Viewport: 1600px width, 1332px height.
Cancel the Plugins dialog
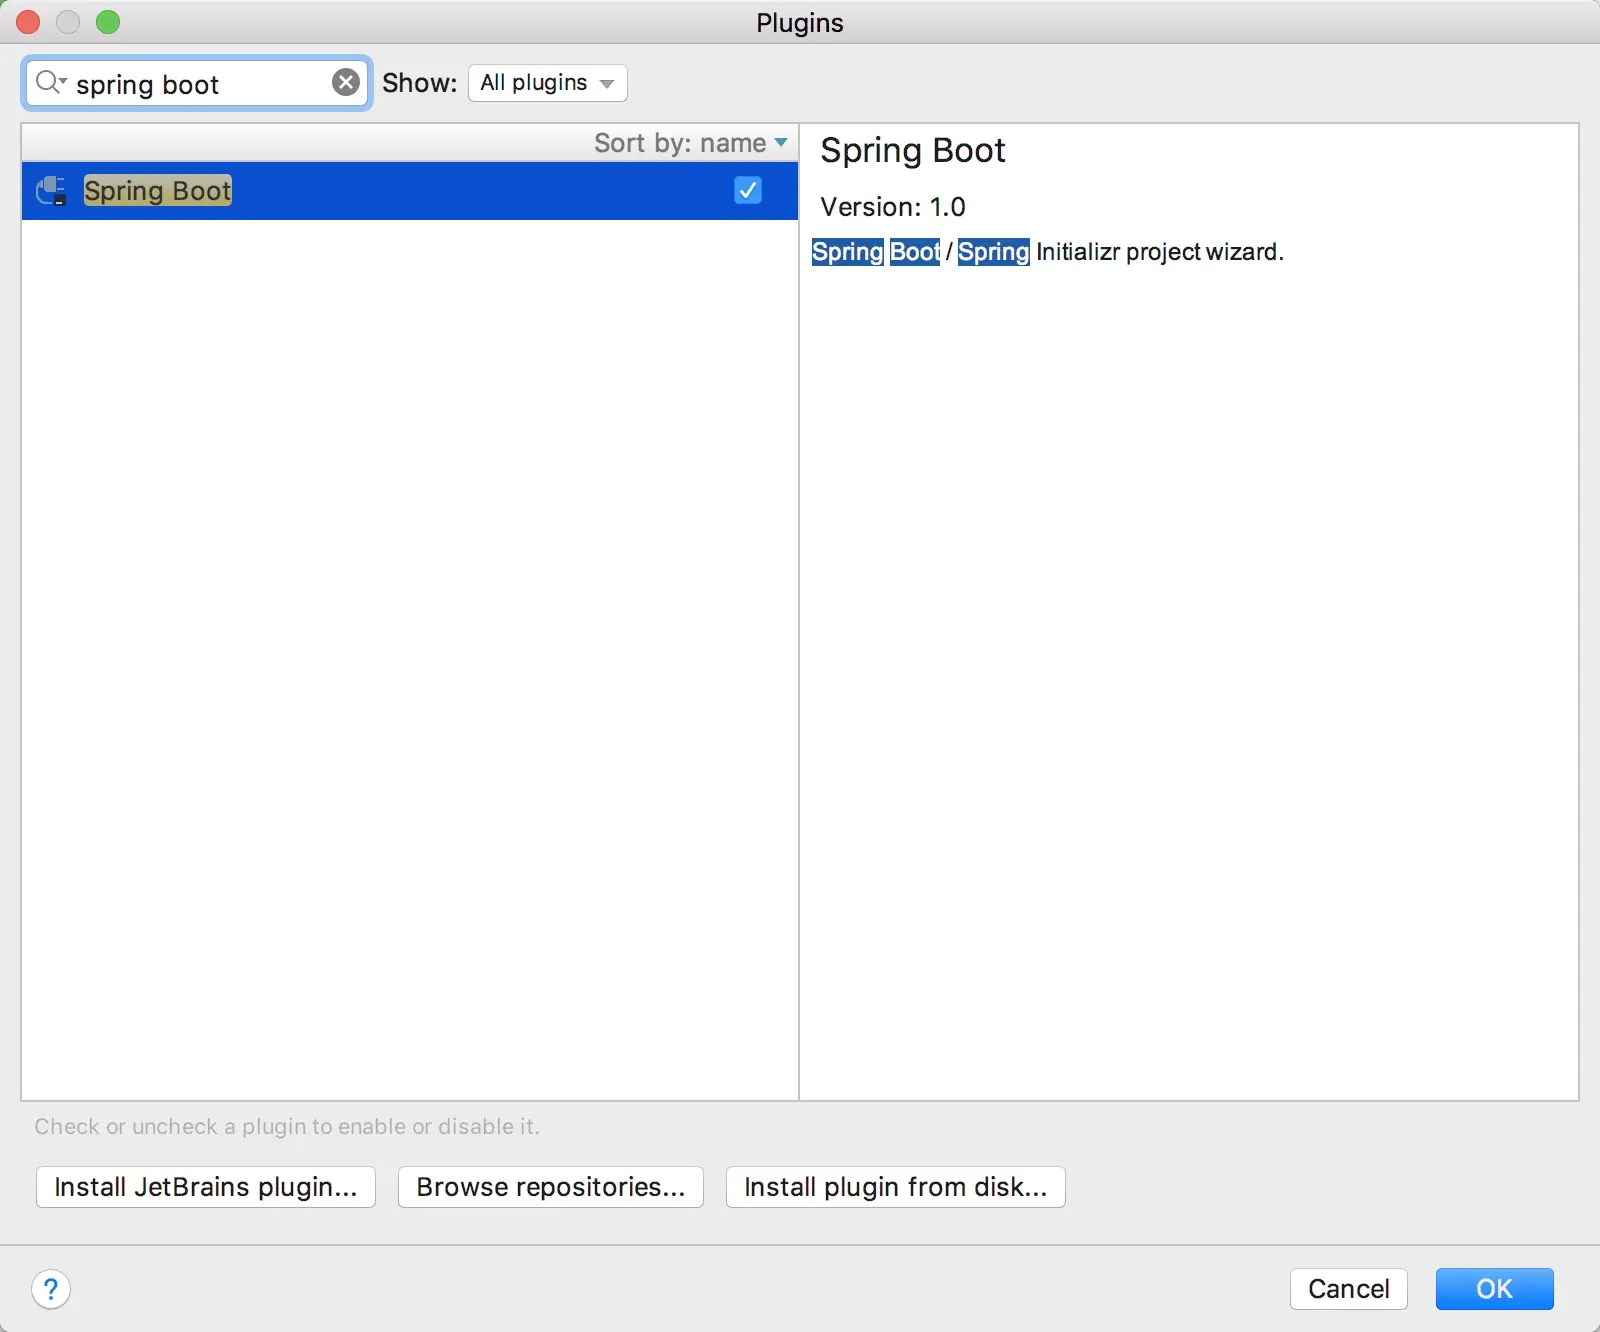coord(1349,1289)
